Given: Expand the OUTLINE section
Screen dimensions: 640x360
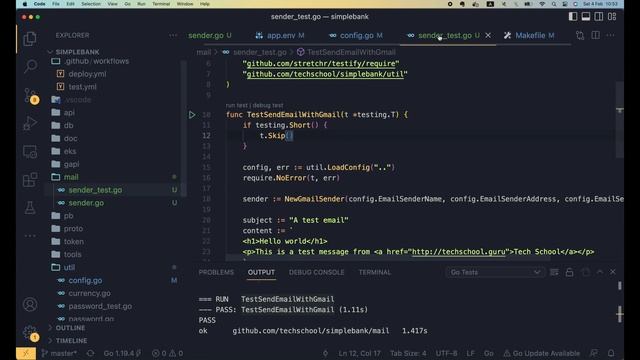Looking at the screenshot, I should 70,328.
